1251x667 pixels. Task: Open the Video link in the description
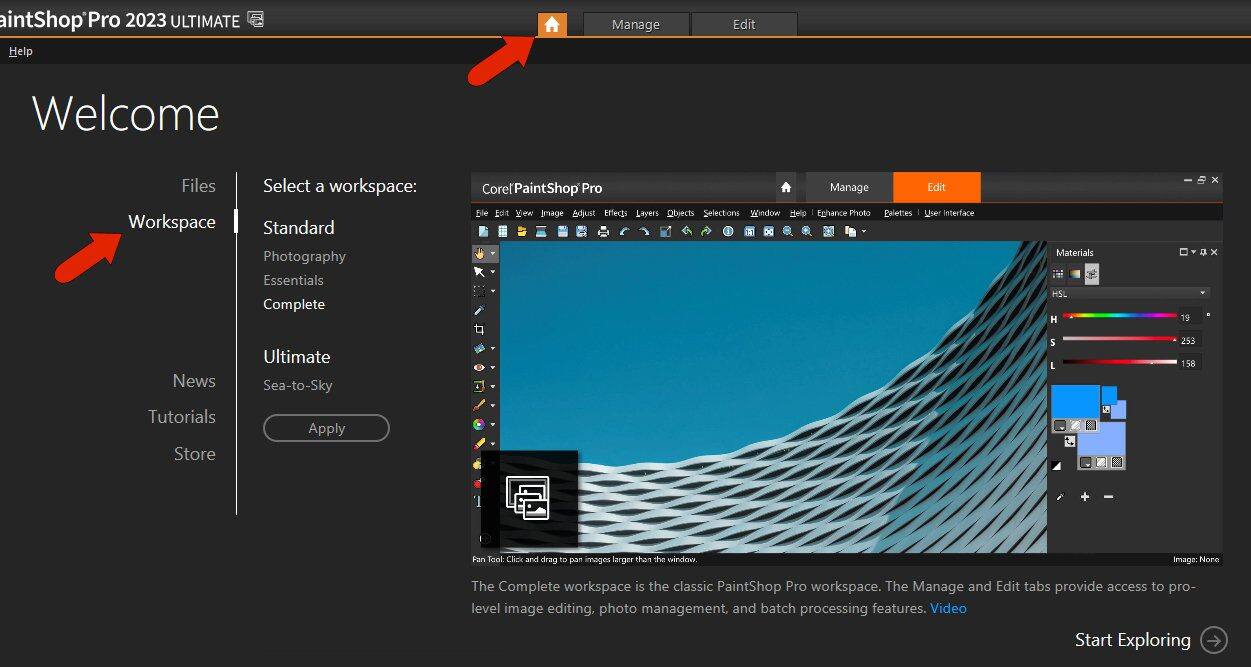pos(948,608)
